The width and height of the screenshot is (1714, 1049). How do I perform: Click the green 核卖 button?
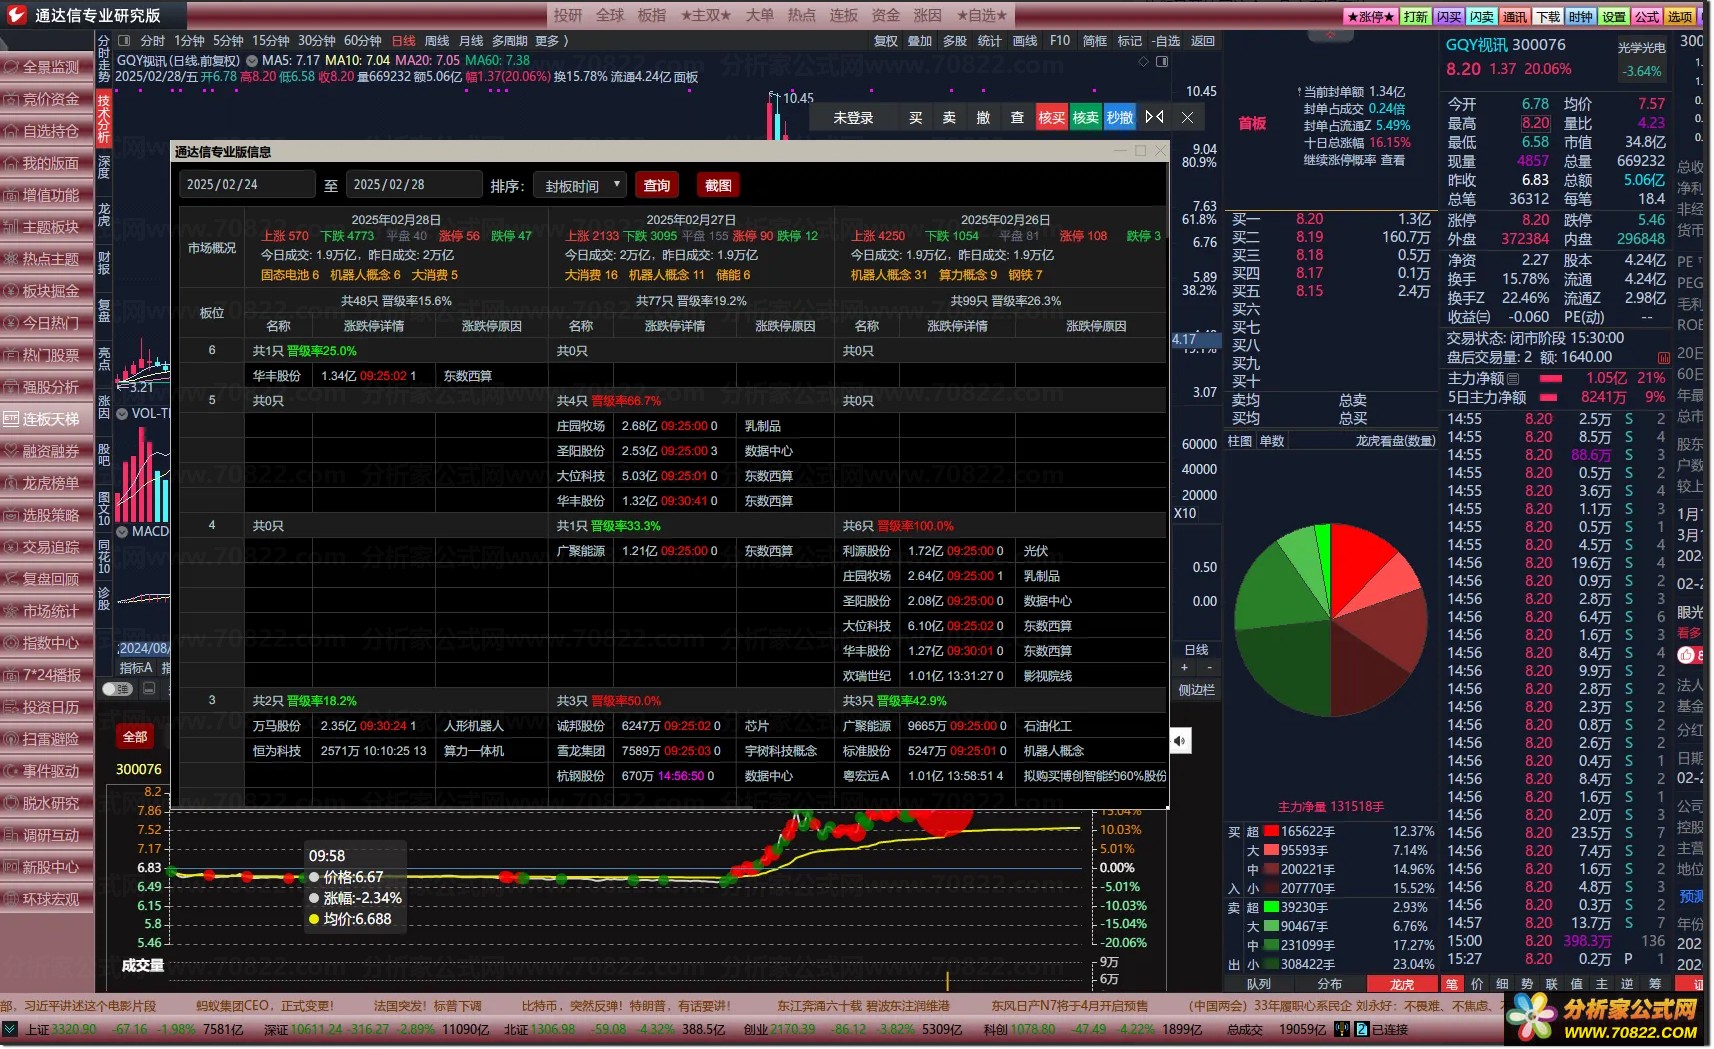click(1086, 117)
